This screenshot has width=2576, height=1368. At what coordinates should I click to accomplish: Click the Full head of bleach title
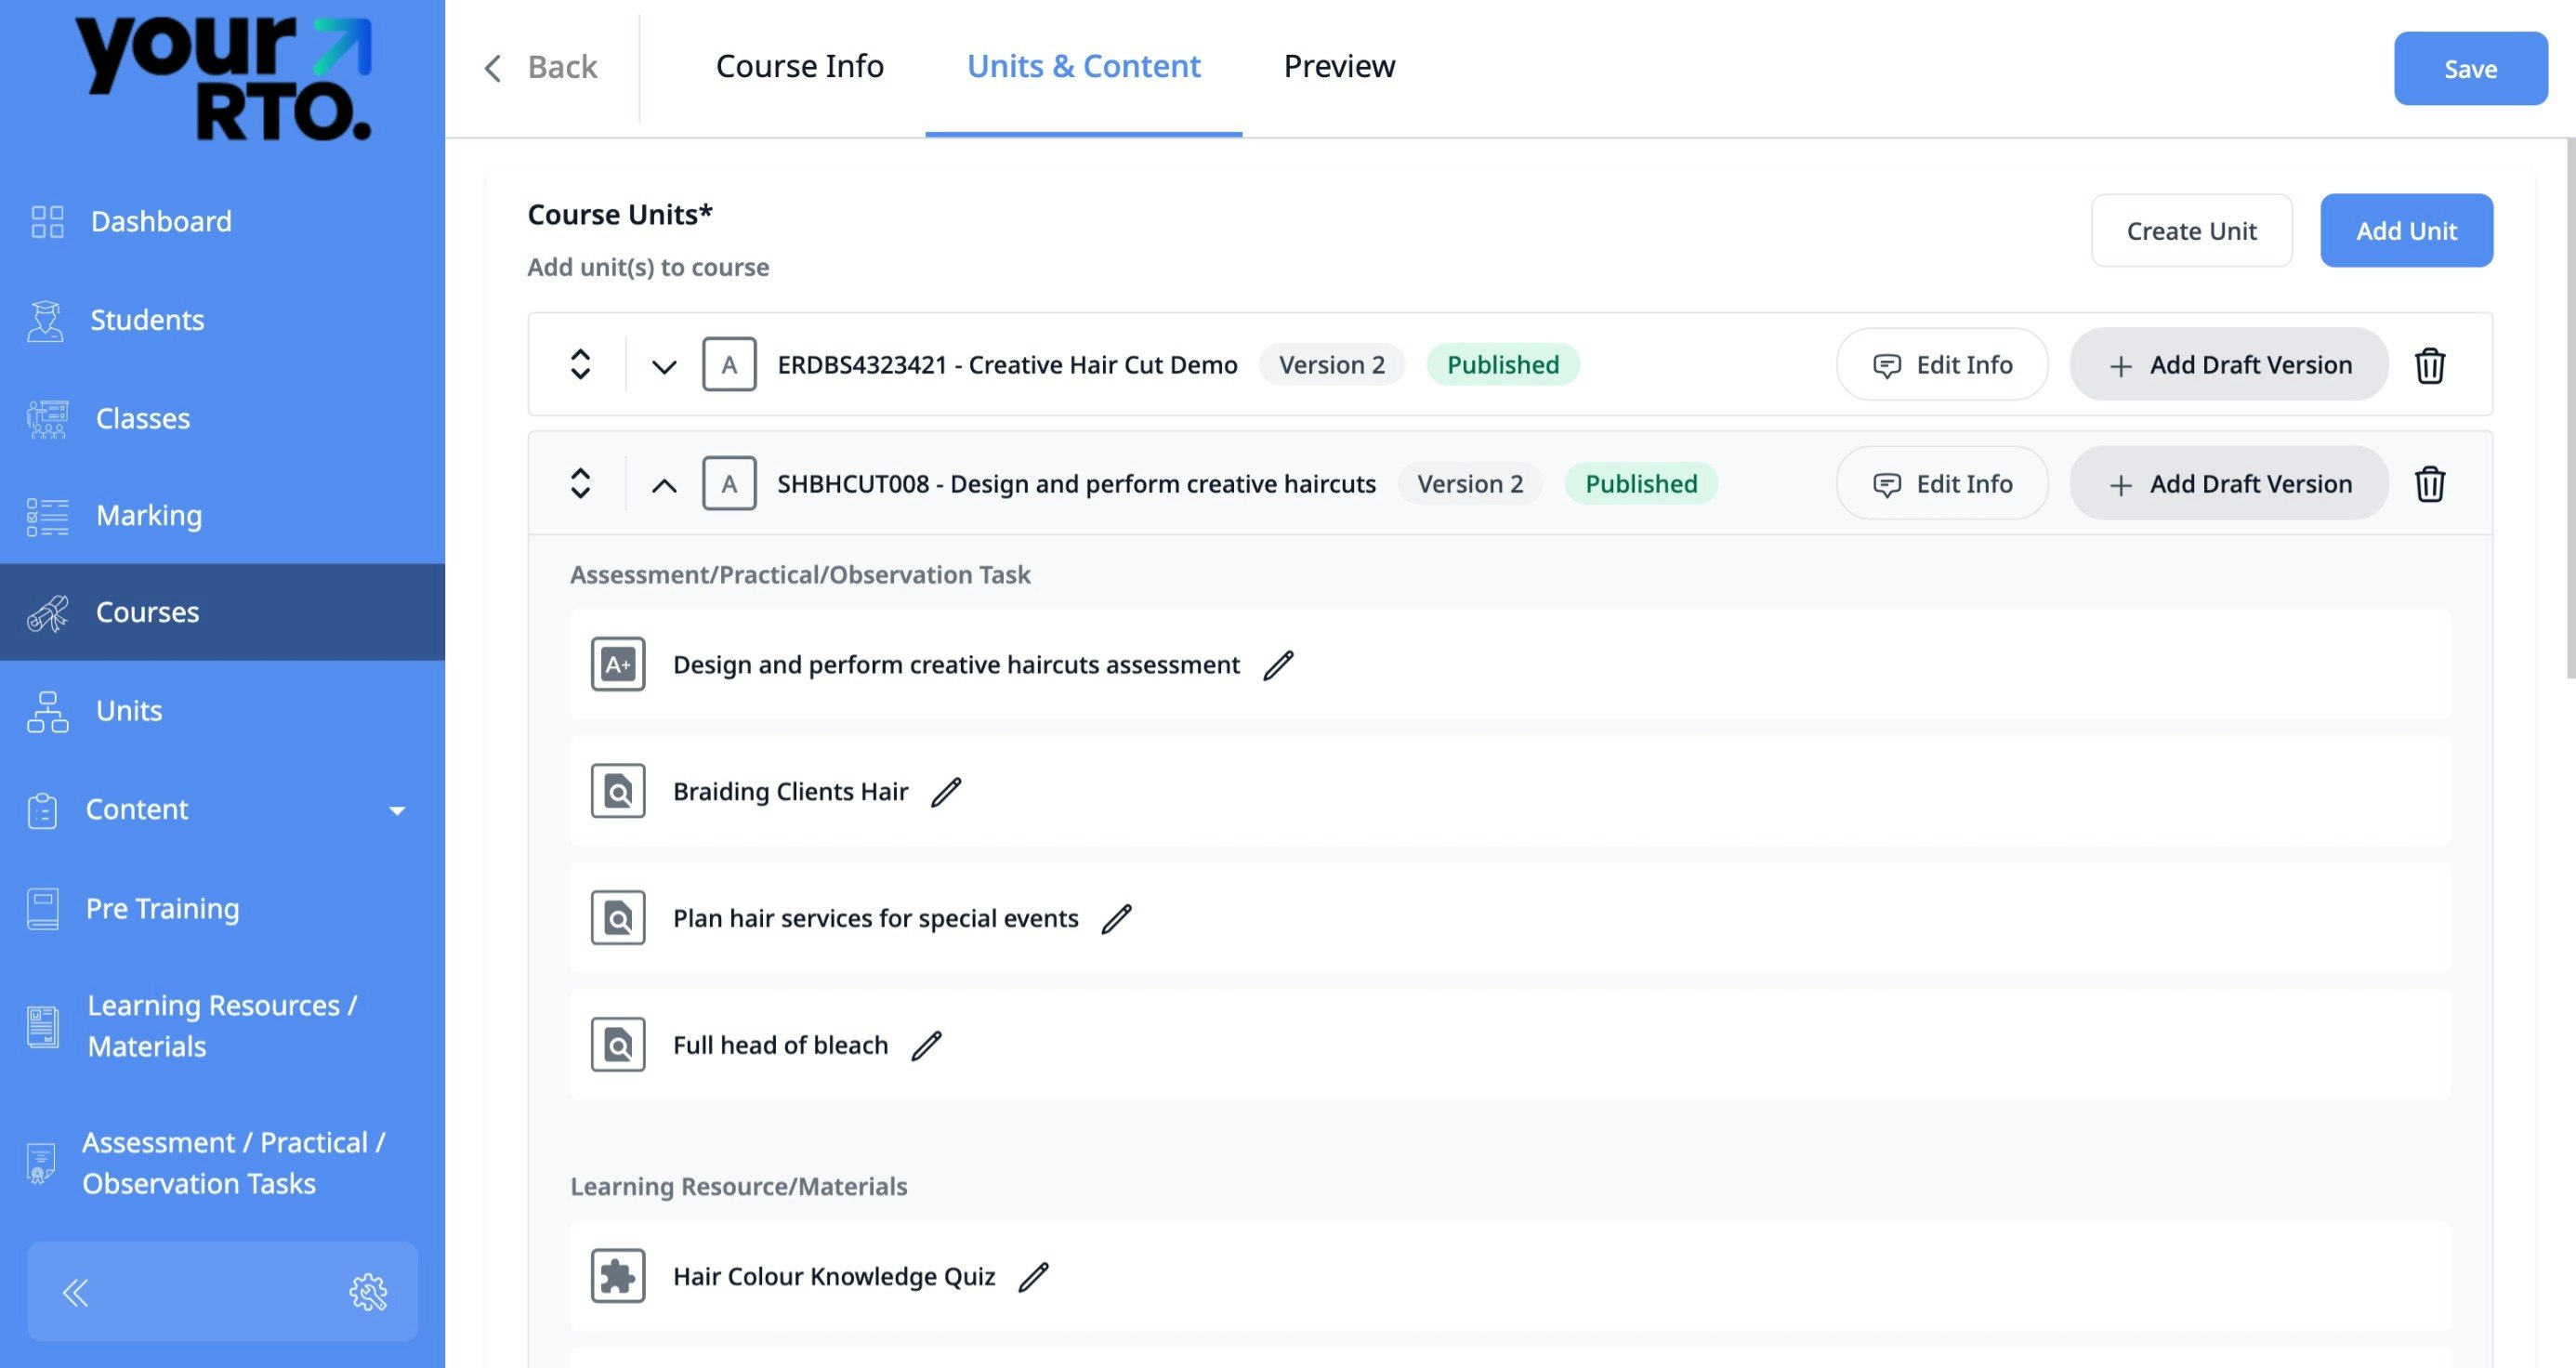(780, 1046)
